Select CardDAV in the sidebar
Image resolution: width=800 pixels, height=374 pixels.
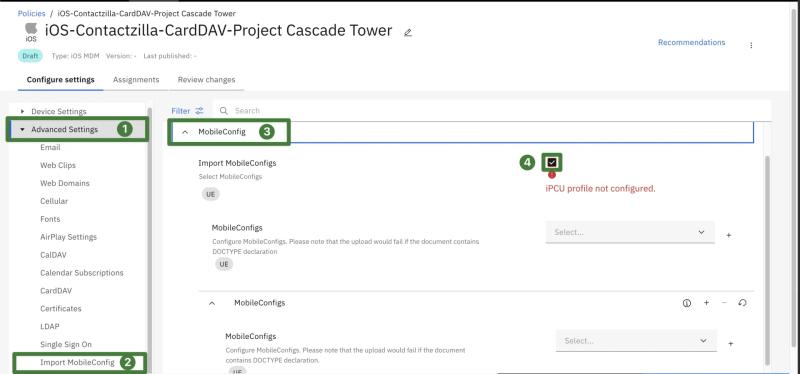click(56, 291)
